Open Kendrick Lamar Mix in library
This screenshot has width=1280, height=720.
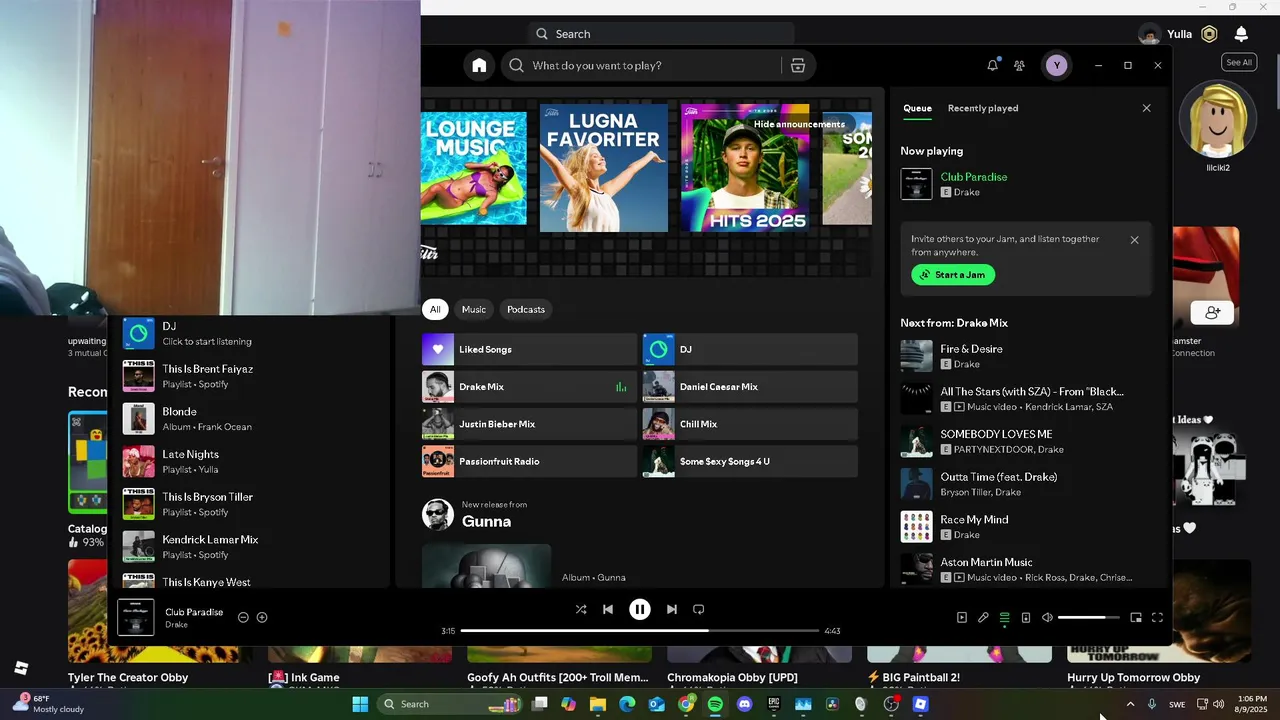(250, 547)
